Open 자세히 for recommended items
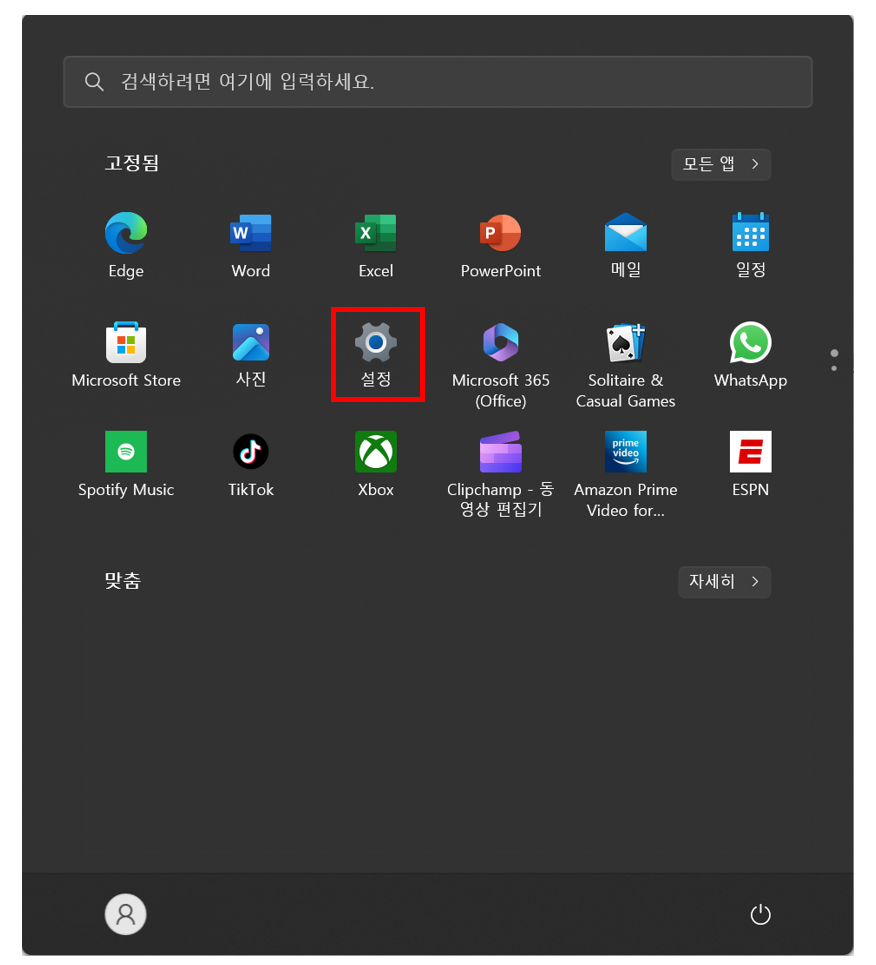The width and height of the screenshot is (876, 965). [x=725, y=582]
